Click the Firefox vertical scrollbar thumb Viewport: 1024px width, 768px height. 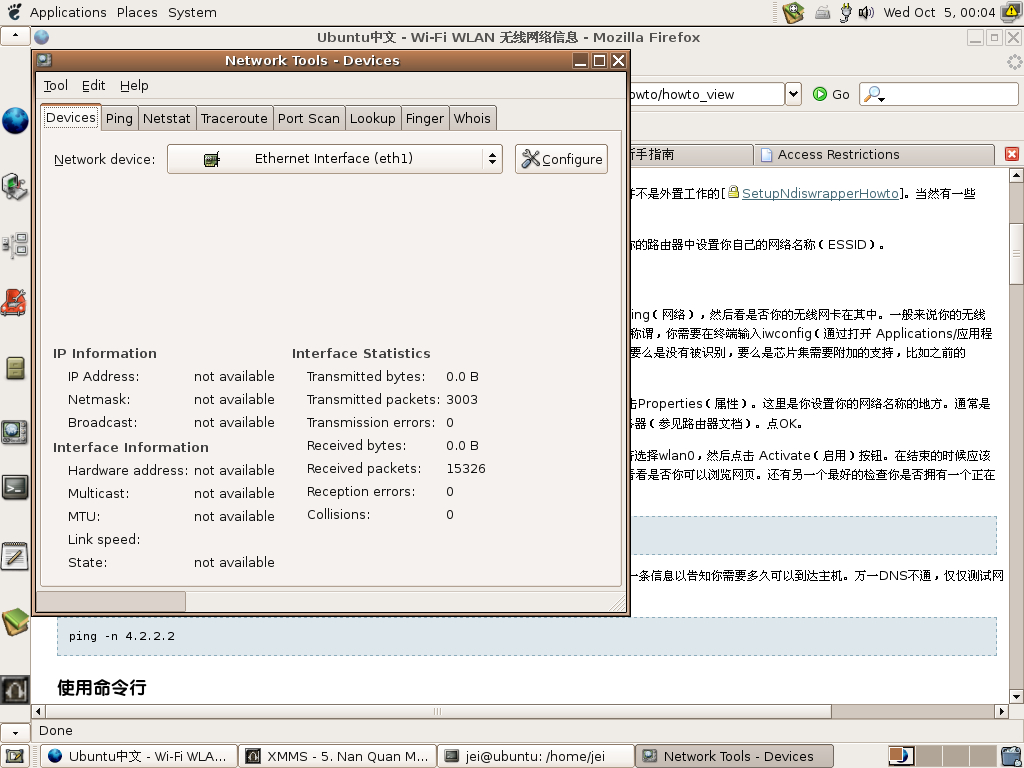pyautogui.click(x=1016, y=253)
